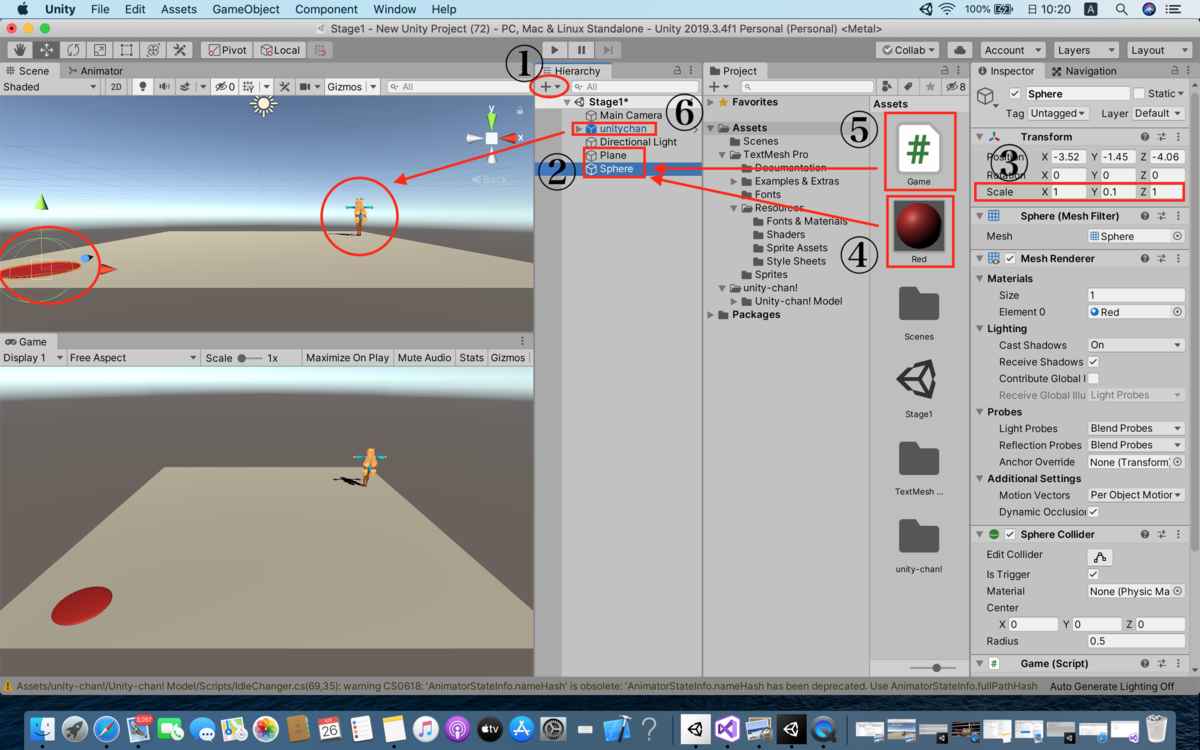Open Cast Shadows dropdown
The height and width of the screenshot is (750, 1200).
click(1136, 345)
